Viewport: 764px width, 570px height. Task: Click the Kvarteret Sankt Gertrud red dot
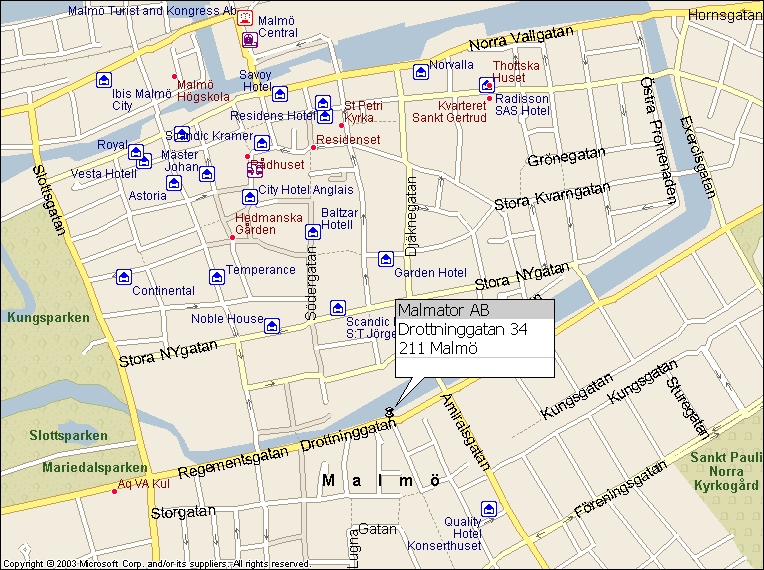coord(490,98)
